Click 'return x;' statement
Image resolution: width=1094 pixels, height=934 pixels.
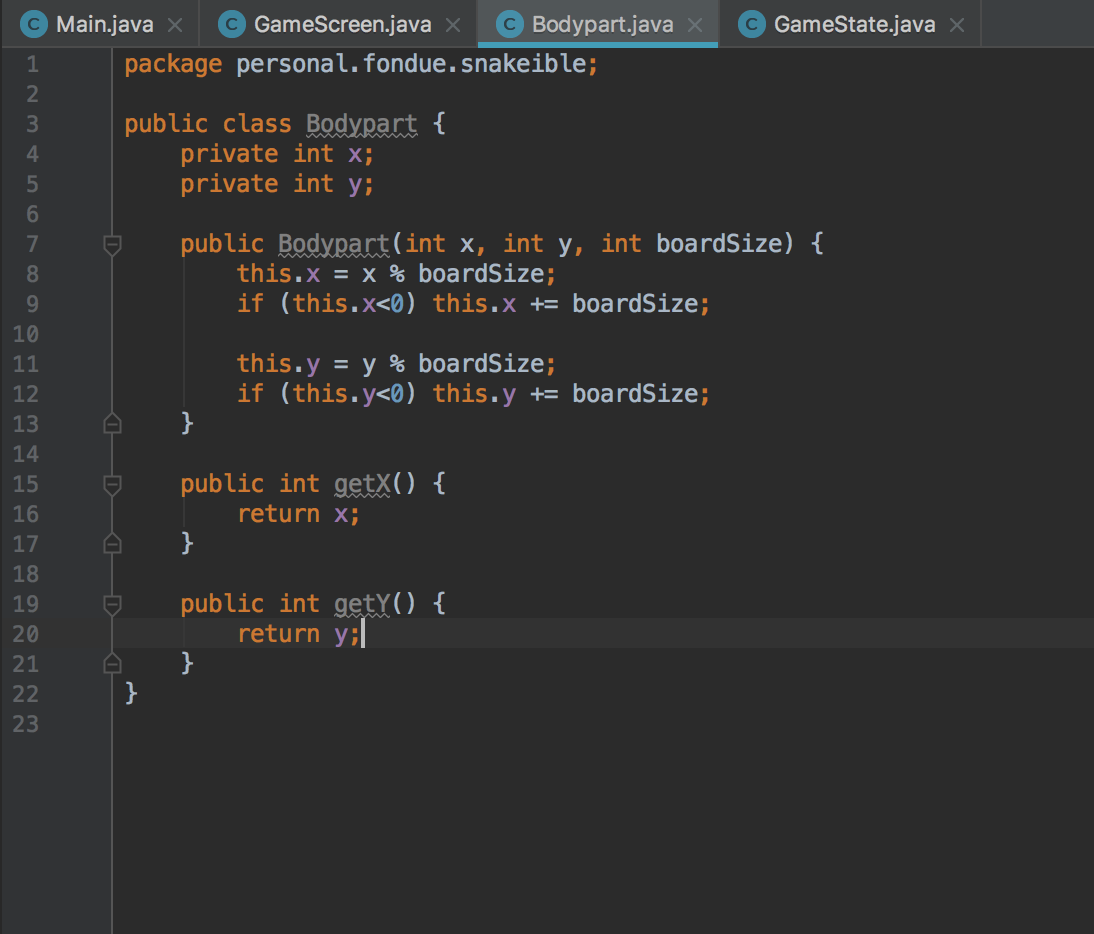tap(298, 514)
